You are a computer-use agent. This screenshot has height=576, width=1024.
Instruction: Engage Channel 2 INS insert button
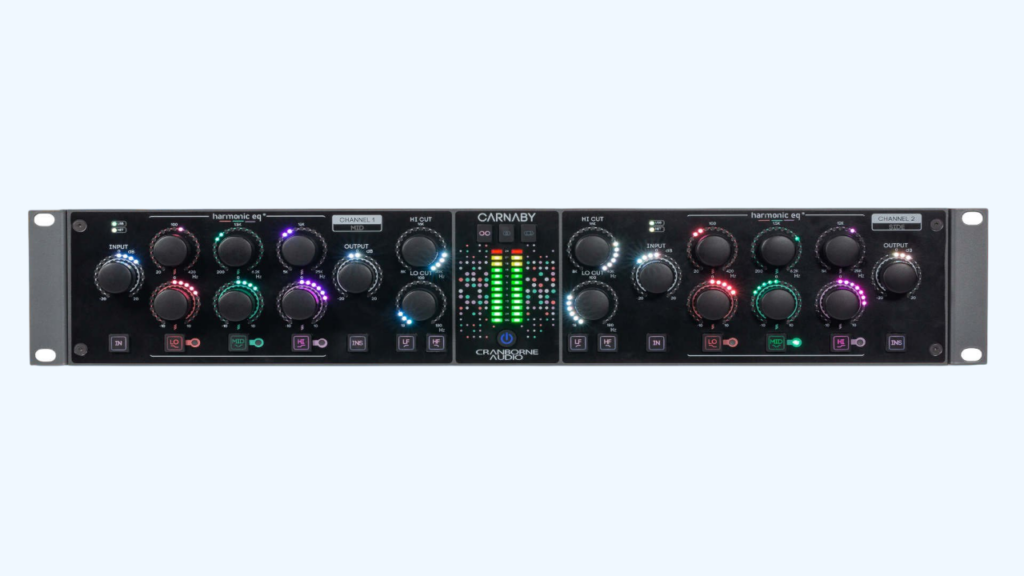coord(896,342)
